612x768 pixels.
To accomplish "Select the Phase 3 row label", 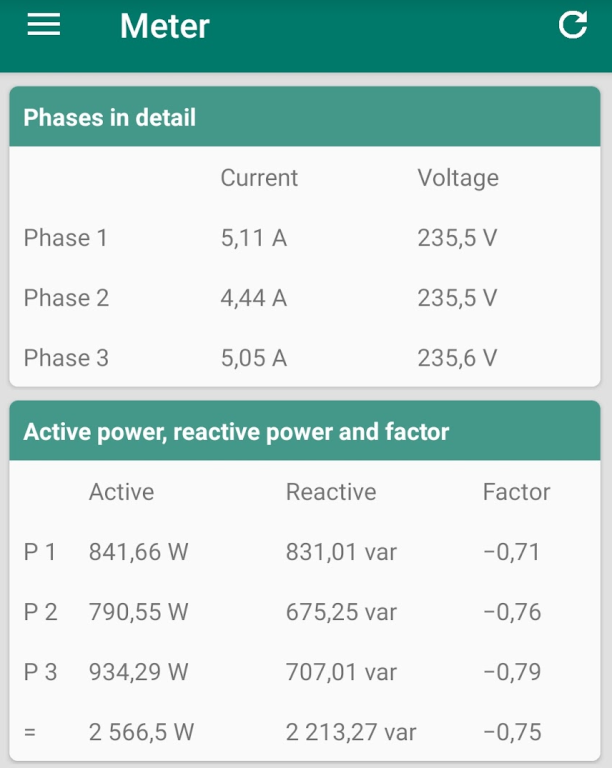I will [x=66, y=358].
